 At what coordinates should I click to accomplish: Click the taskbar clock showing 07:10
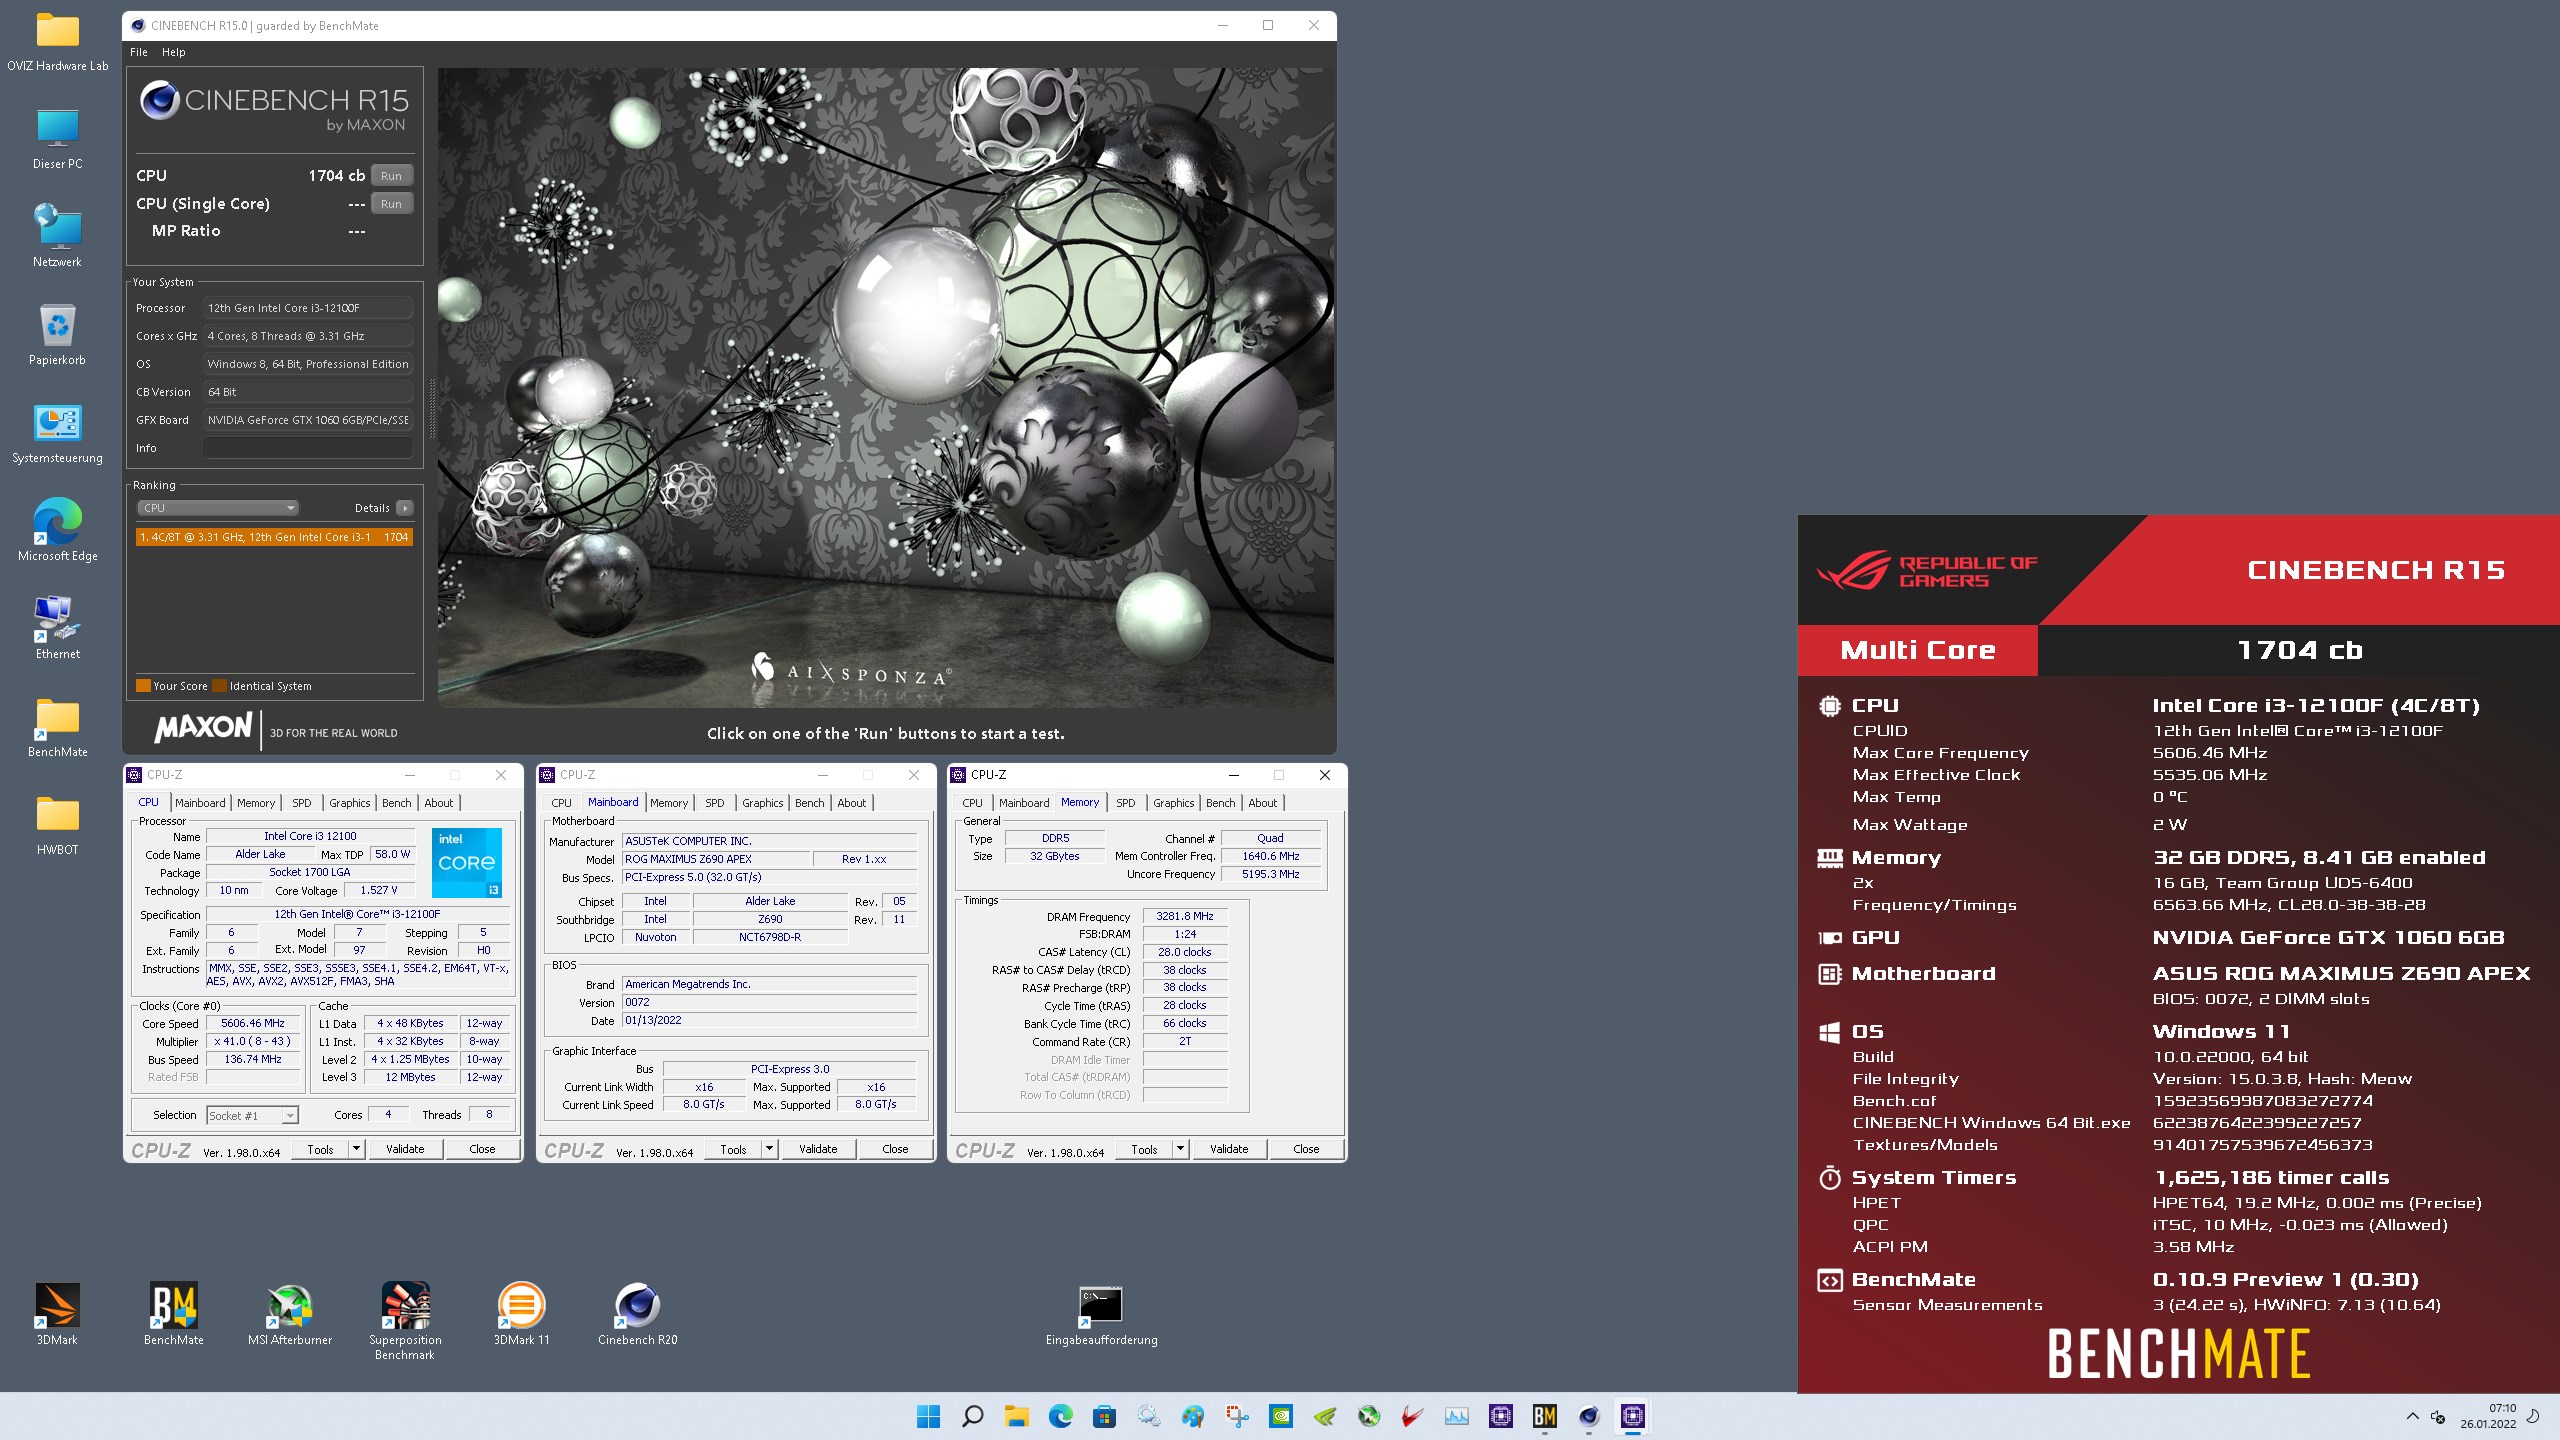click(x=2489, y=1416)
